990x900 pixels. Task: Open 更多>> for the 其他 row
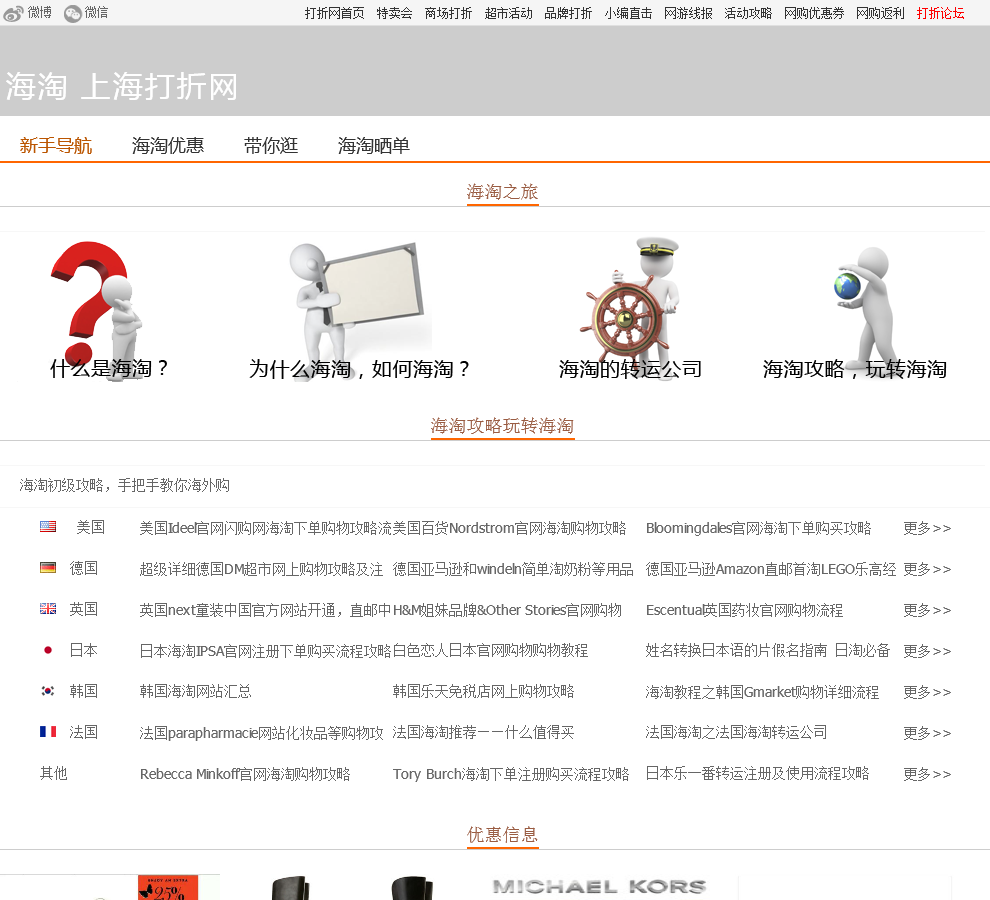(x=927, y=774)
